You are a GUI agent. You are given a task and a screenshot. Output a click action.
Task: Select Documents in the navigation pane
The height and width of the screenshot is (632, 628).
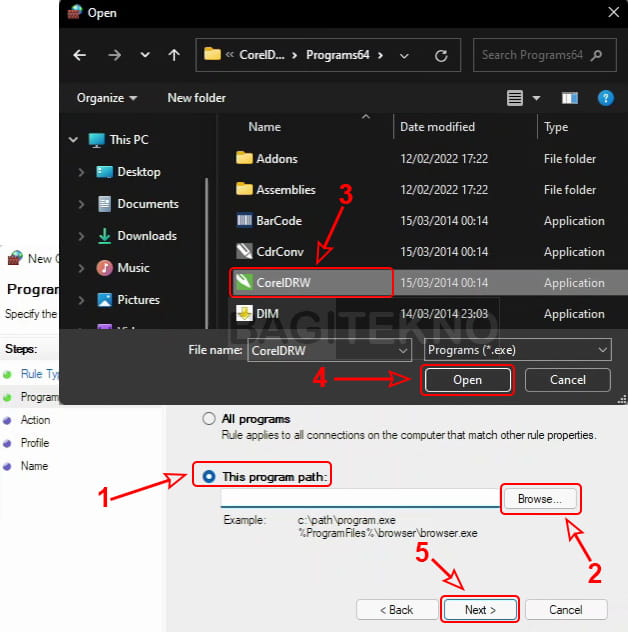[138, 204]
